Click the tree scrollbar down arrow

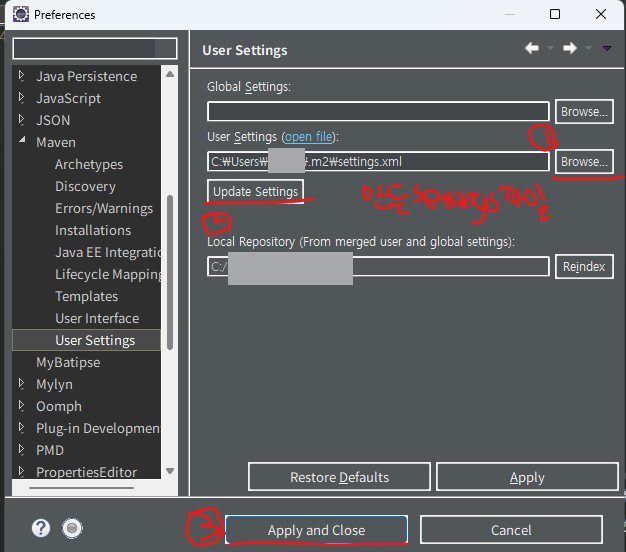[170, 471]
